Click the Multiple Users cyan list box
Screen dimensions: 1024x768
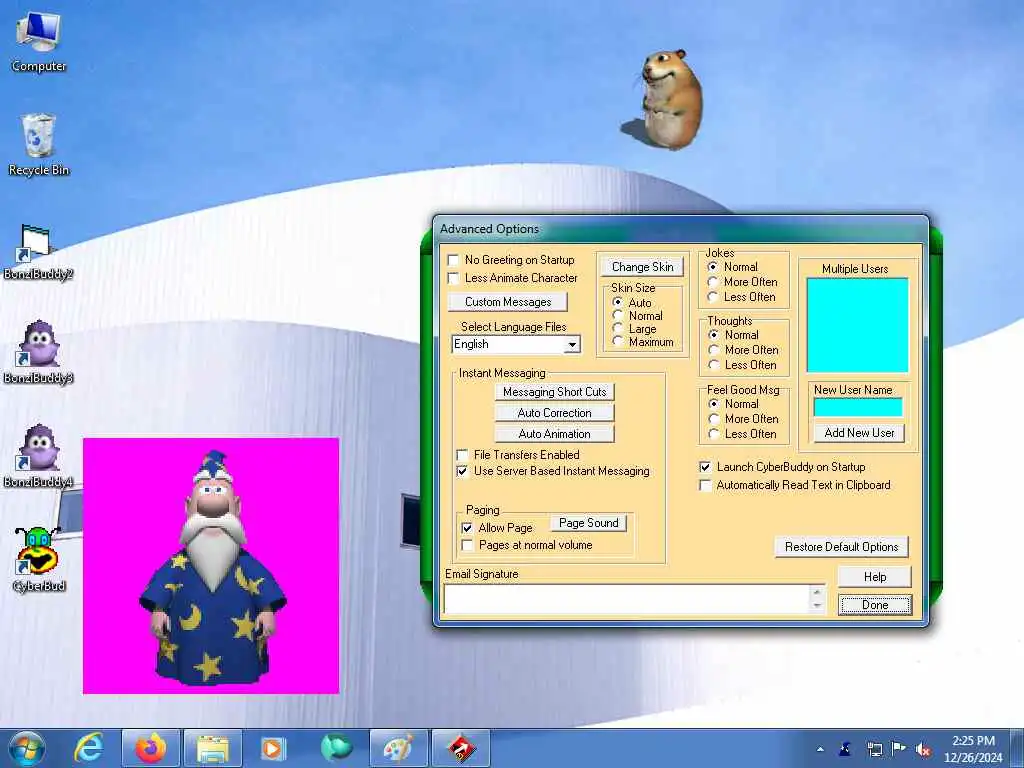pos(857,325)
